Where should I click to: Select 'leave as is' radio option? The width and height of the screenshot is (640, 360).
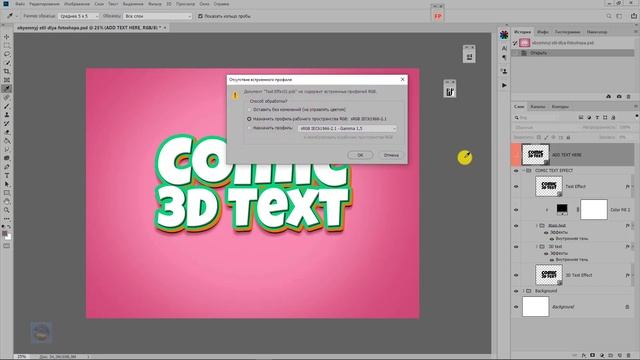(249, 110)
